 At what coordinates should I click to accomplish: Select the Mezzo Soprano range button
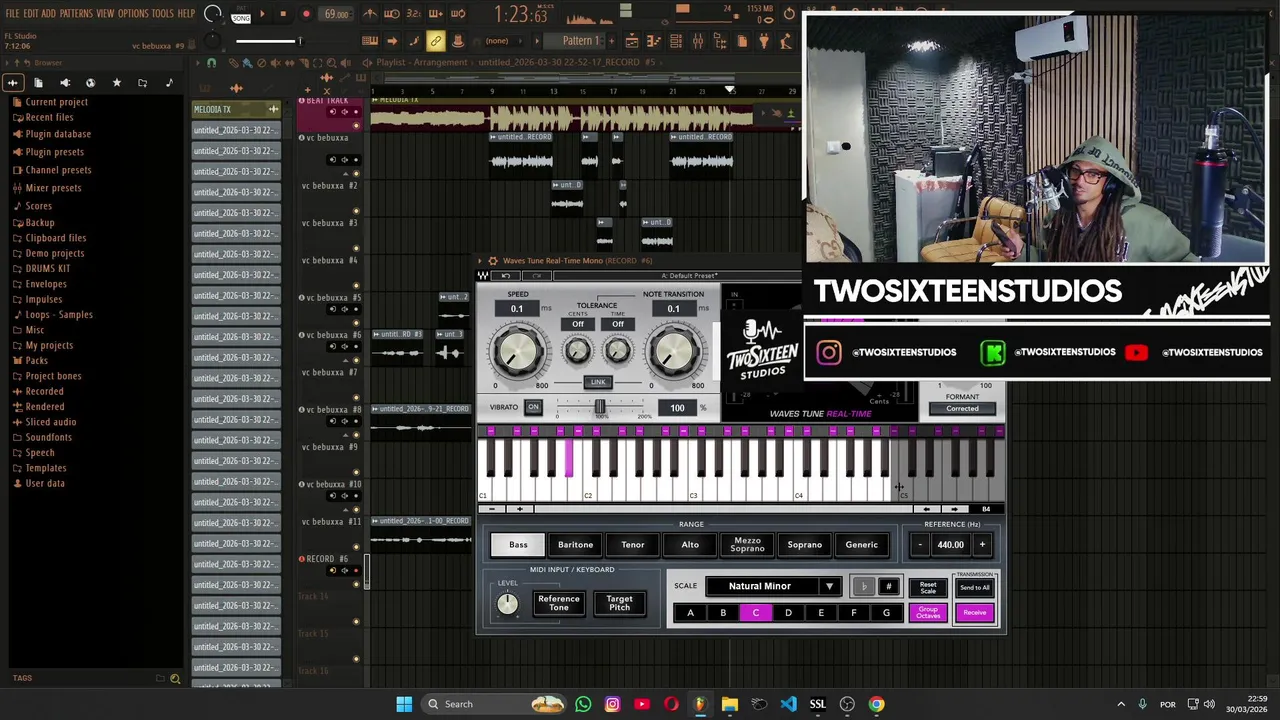(x=747, y=545)
